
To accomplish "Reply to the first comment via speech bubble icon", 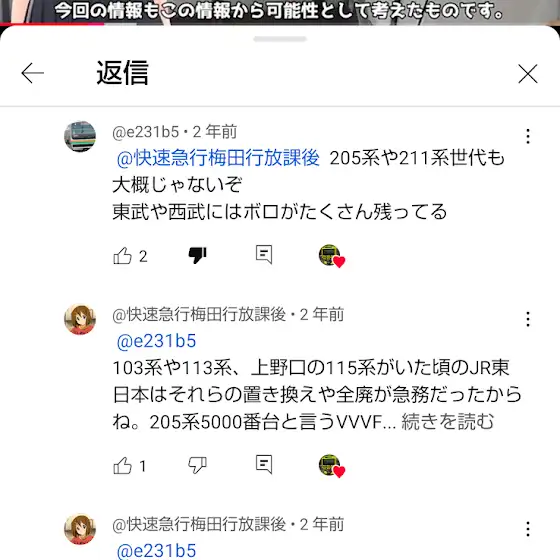I will click(264, 255).
